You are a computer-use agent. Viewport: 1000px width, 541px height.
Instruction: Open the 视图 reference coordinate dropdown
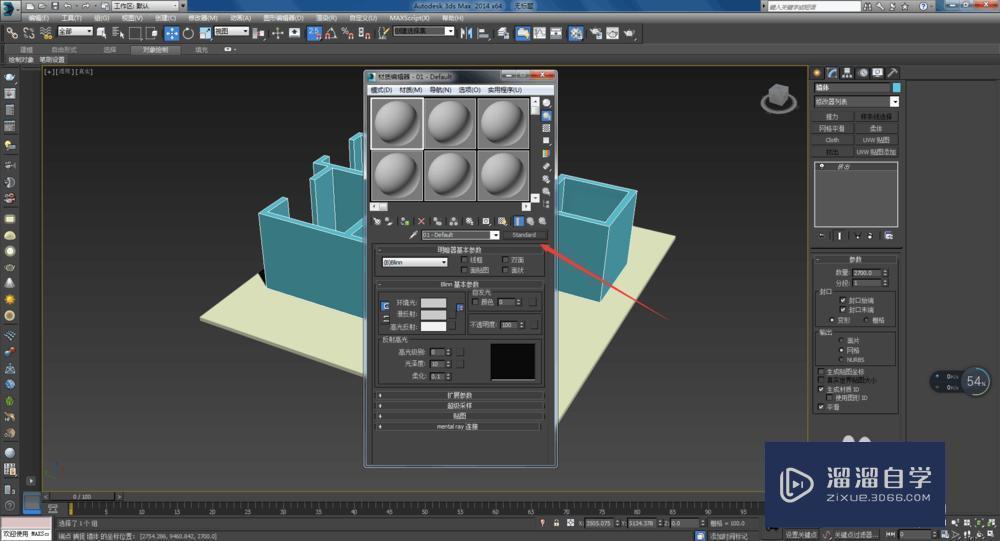click(x=231, y=31)
